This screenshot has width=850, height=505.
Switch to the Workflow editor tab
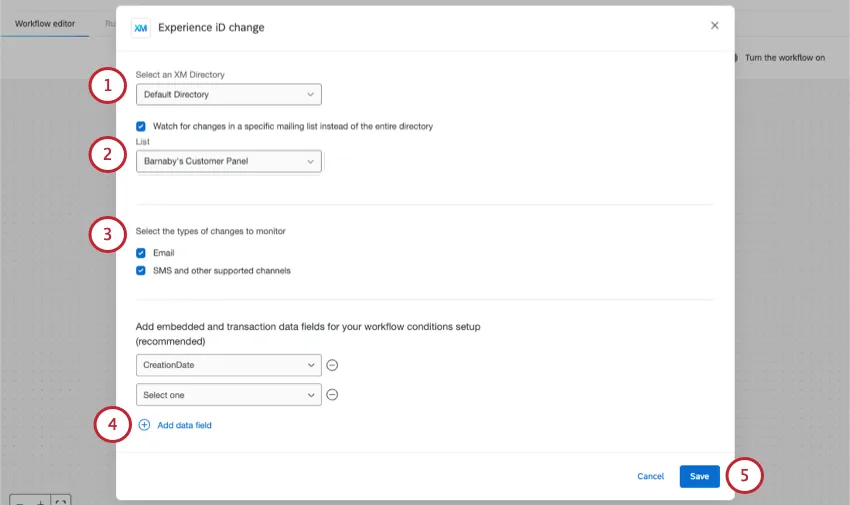45,23
